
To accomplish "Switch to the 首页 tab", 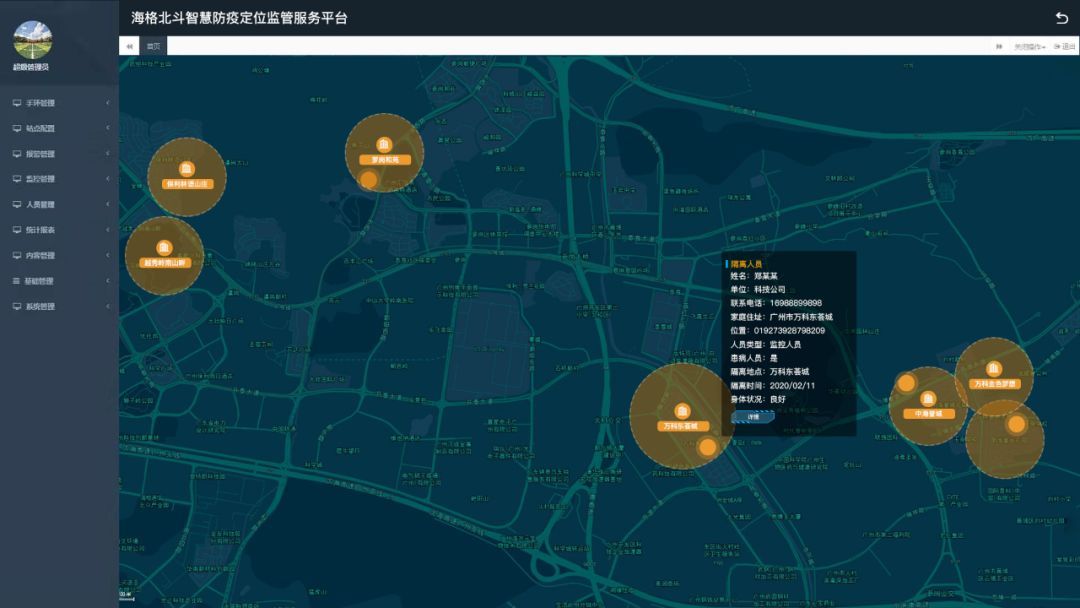I will coord(153,46).
